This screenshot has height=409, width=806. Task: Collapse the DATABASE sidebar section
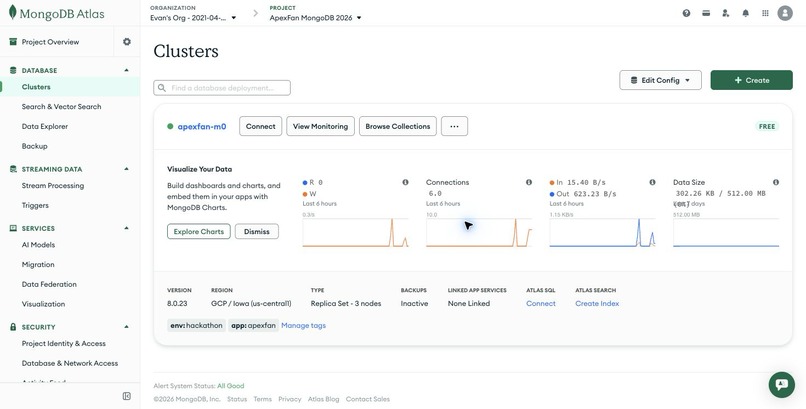click(x=126, y=70)
